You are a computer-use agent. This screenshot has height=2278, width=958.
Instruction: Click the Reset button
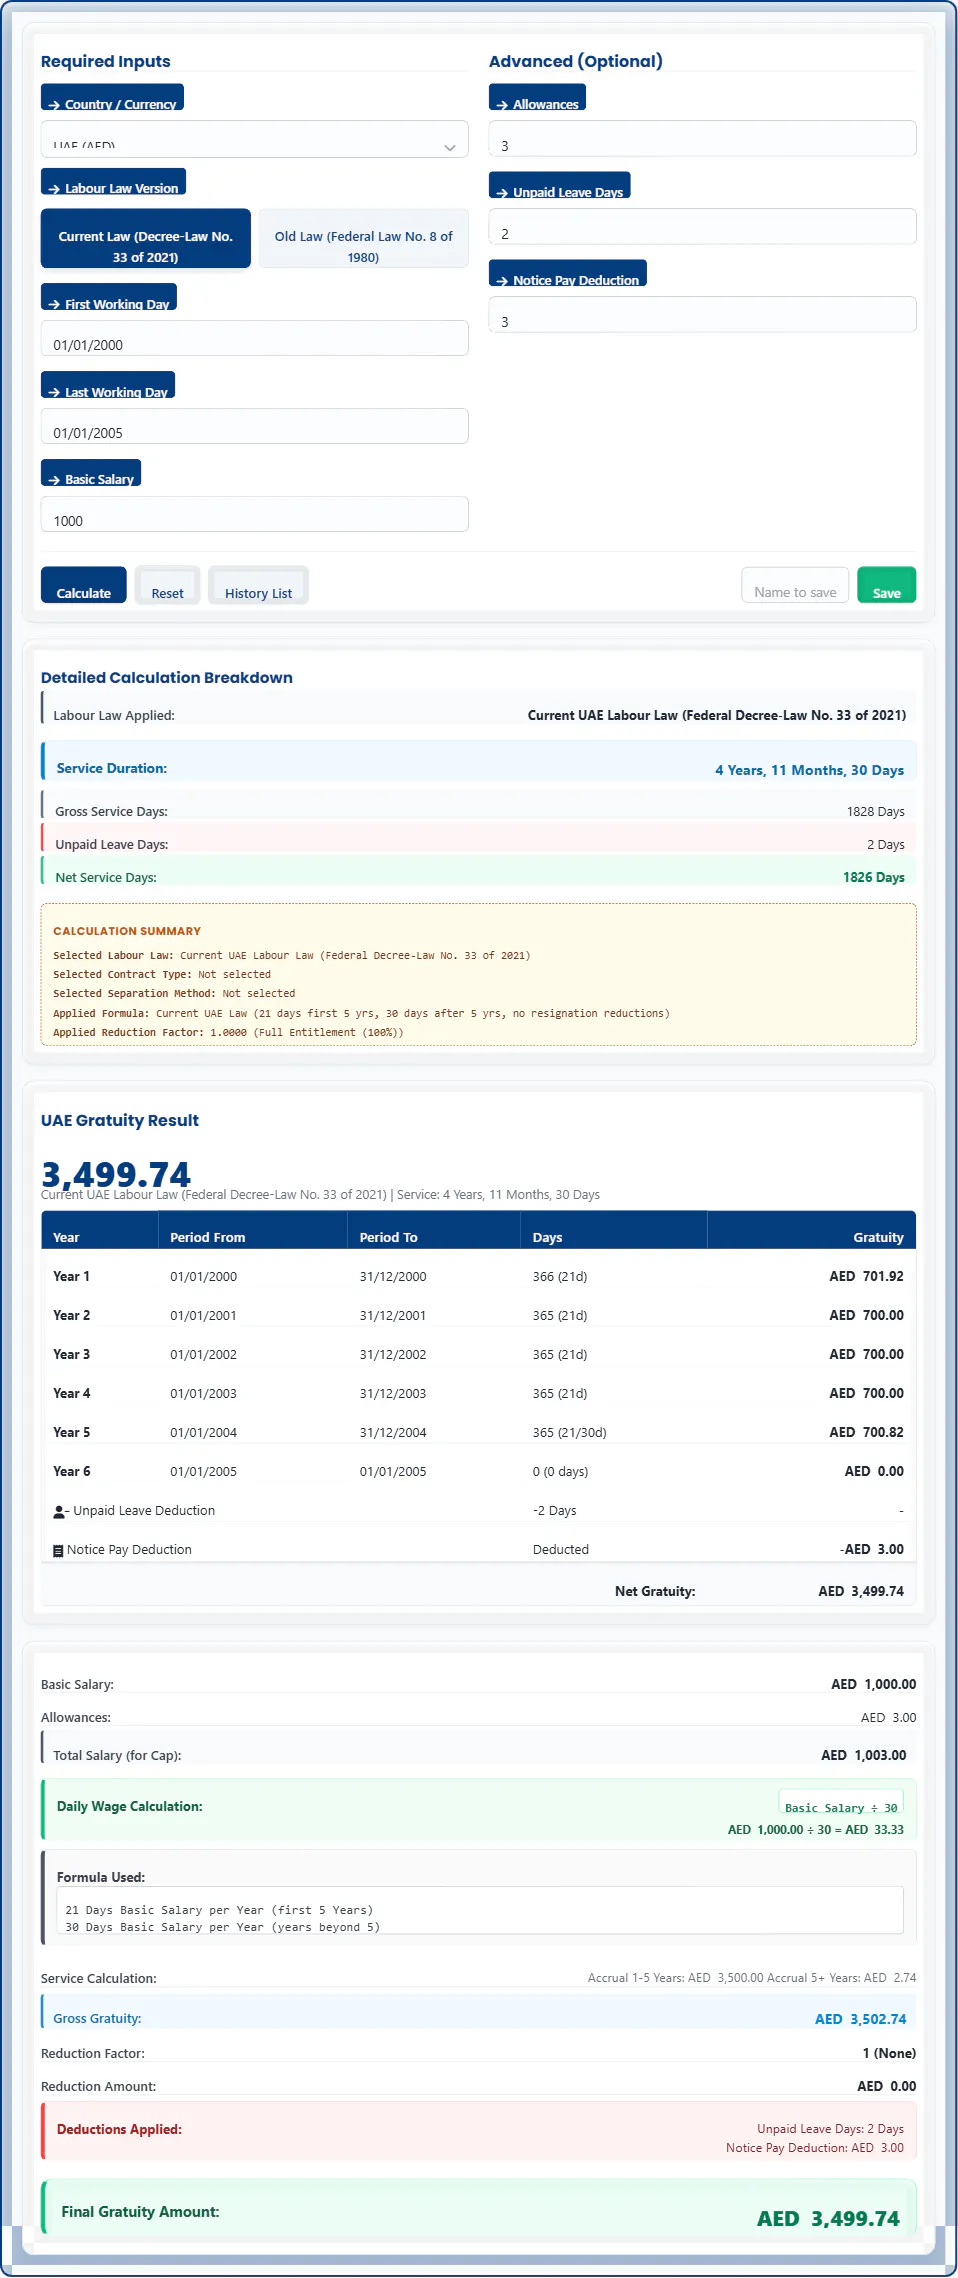167,585
